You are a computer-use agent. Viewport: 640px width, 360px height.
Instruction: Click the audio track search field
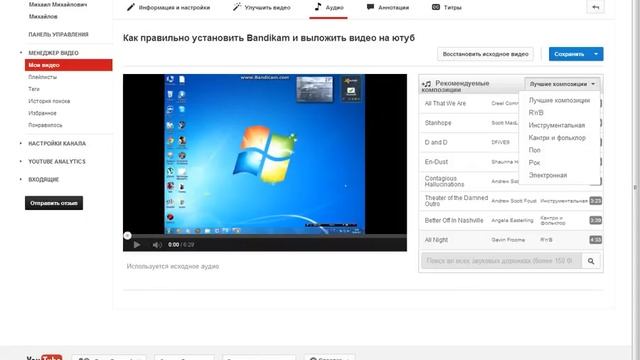pos(502,261)
